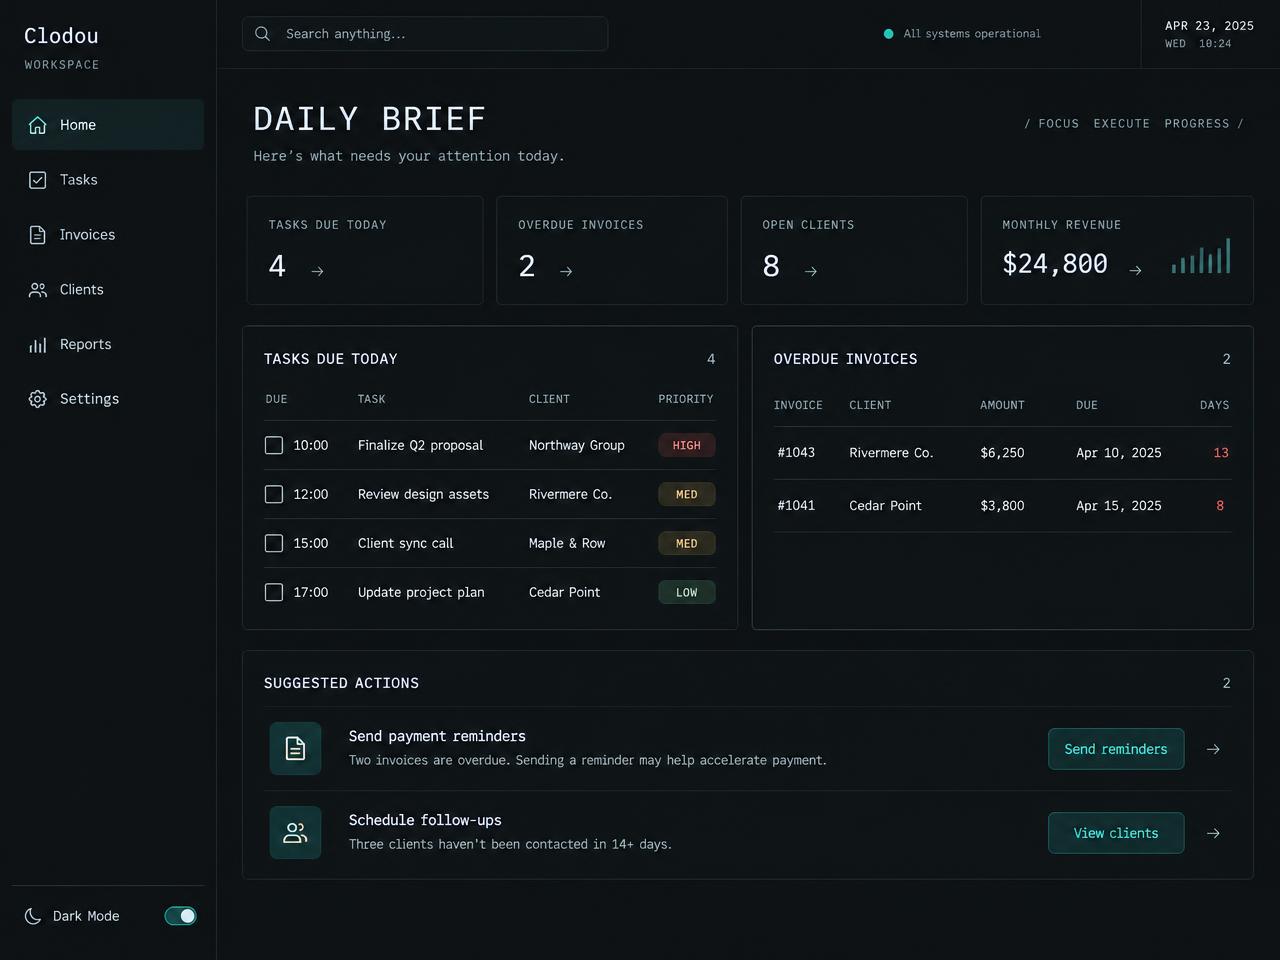Screen dimensions: 1280x960
Task: Mark Client sync call task as done
Action: (274, 543)
